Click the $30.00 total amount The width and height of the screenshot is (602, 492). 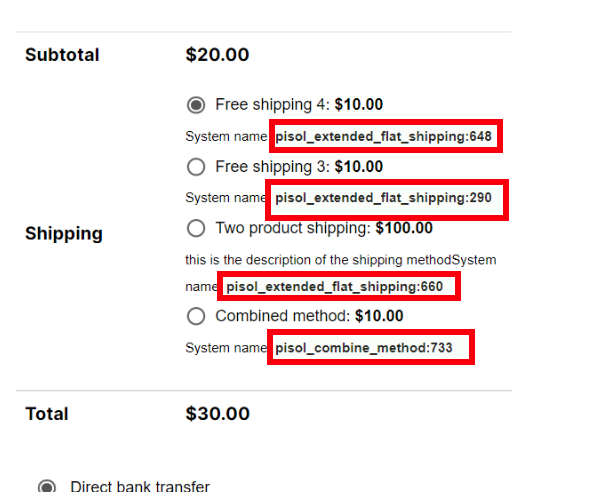(217, 414)
